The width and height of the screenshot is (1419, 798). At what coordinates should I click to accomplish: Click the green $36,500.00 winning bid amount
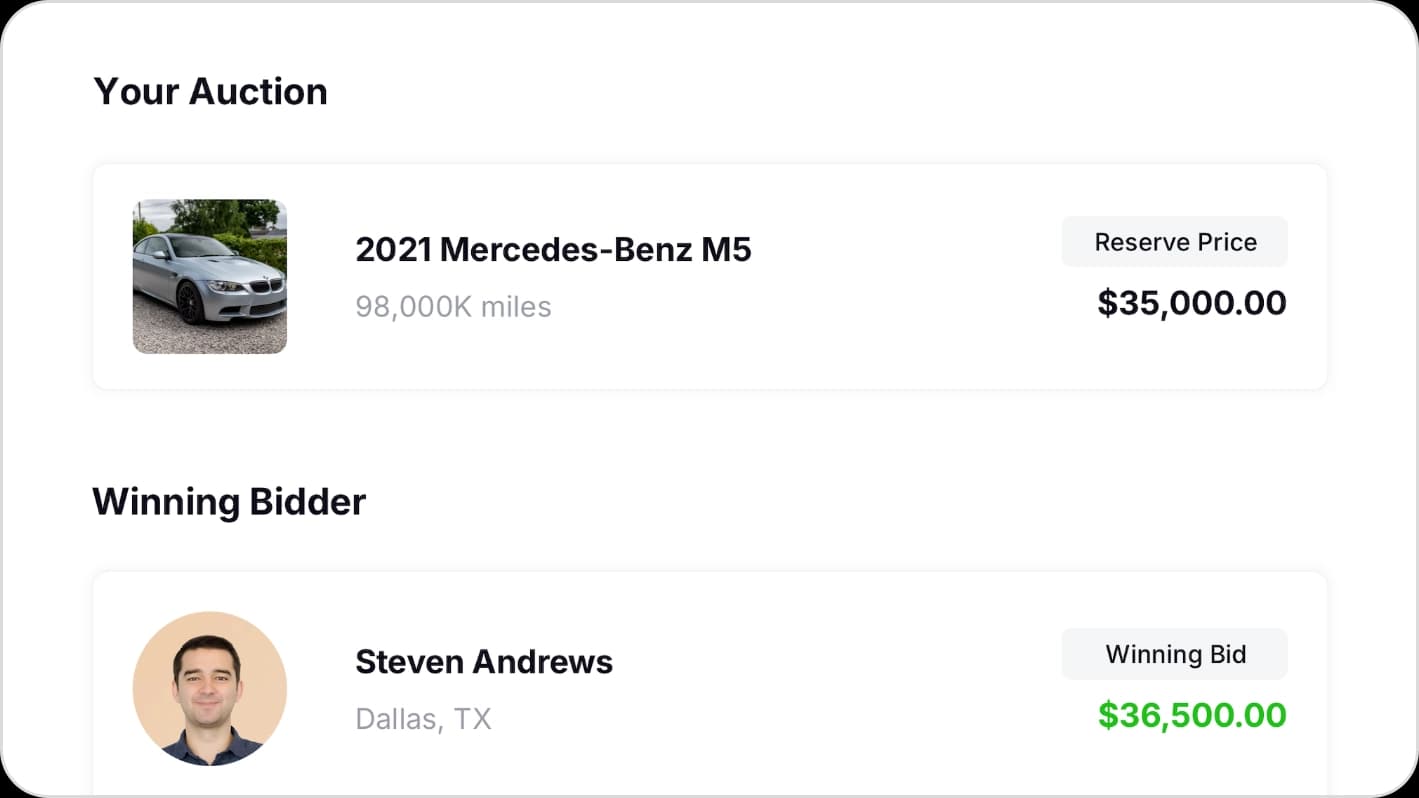tap(1192, 715)
